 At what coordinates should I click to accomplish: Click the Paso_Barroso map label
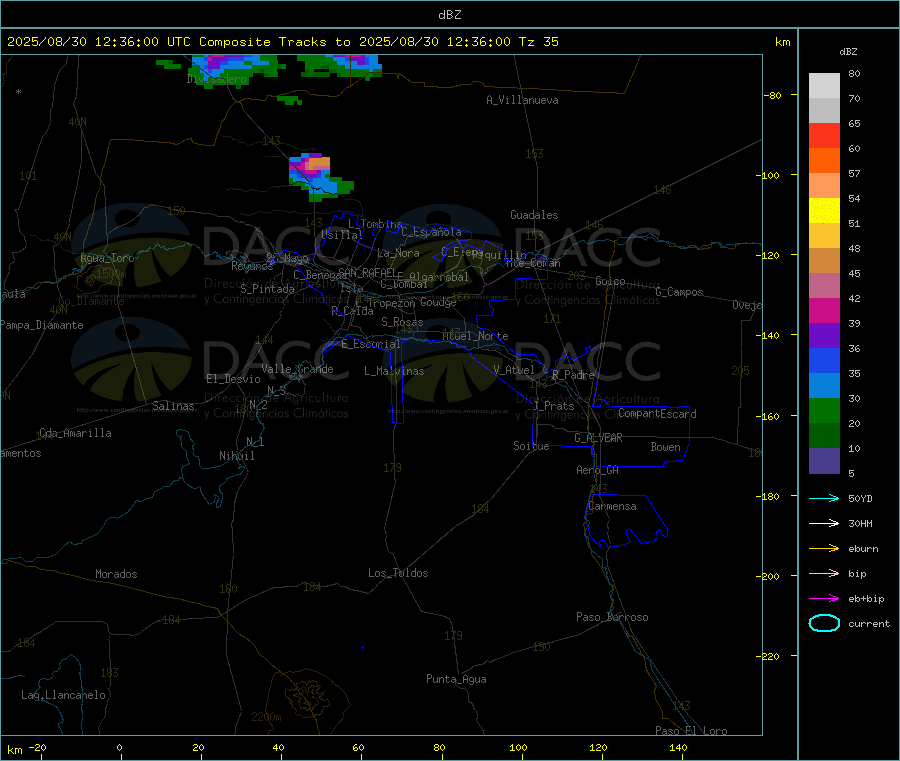pyautogui.click(x=612, y=617)
